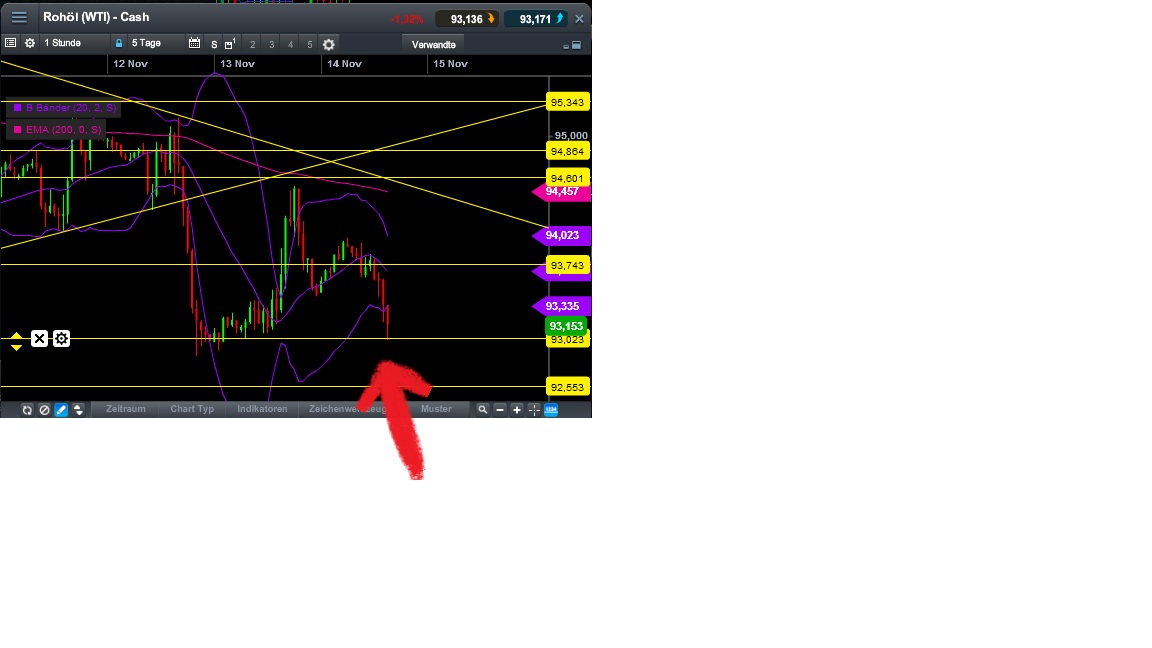The height and width of the screenshot is (648, 1152).
Task: Delete the chart drawing via its X icon
Action: (39, 338)
